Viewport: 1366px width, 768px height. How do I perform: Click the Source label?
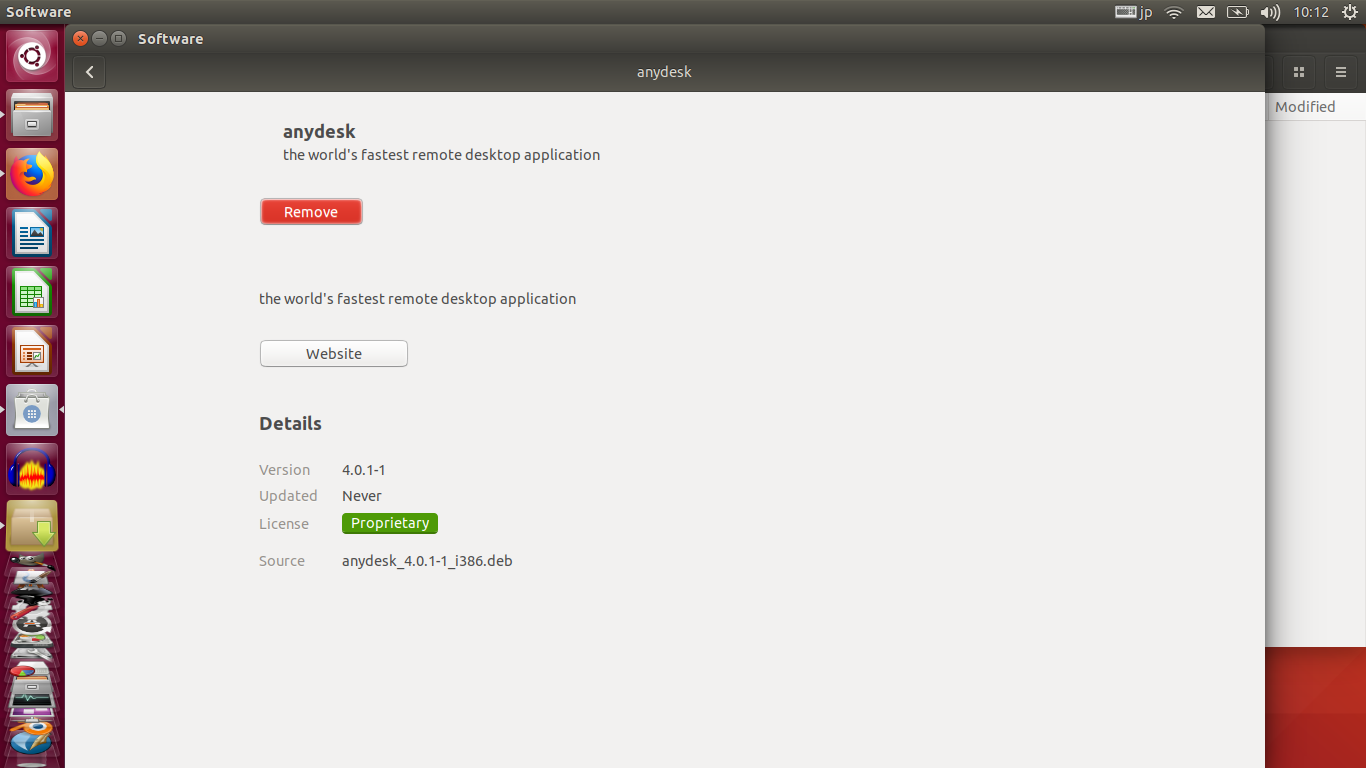pyautogui.click(x=282, y=561)
